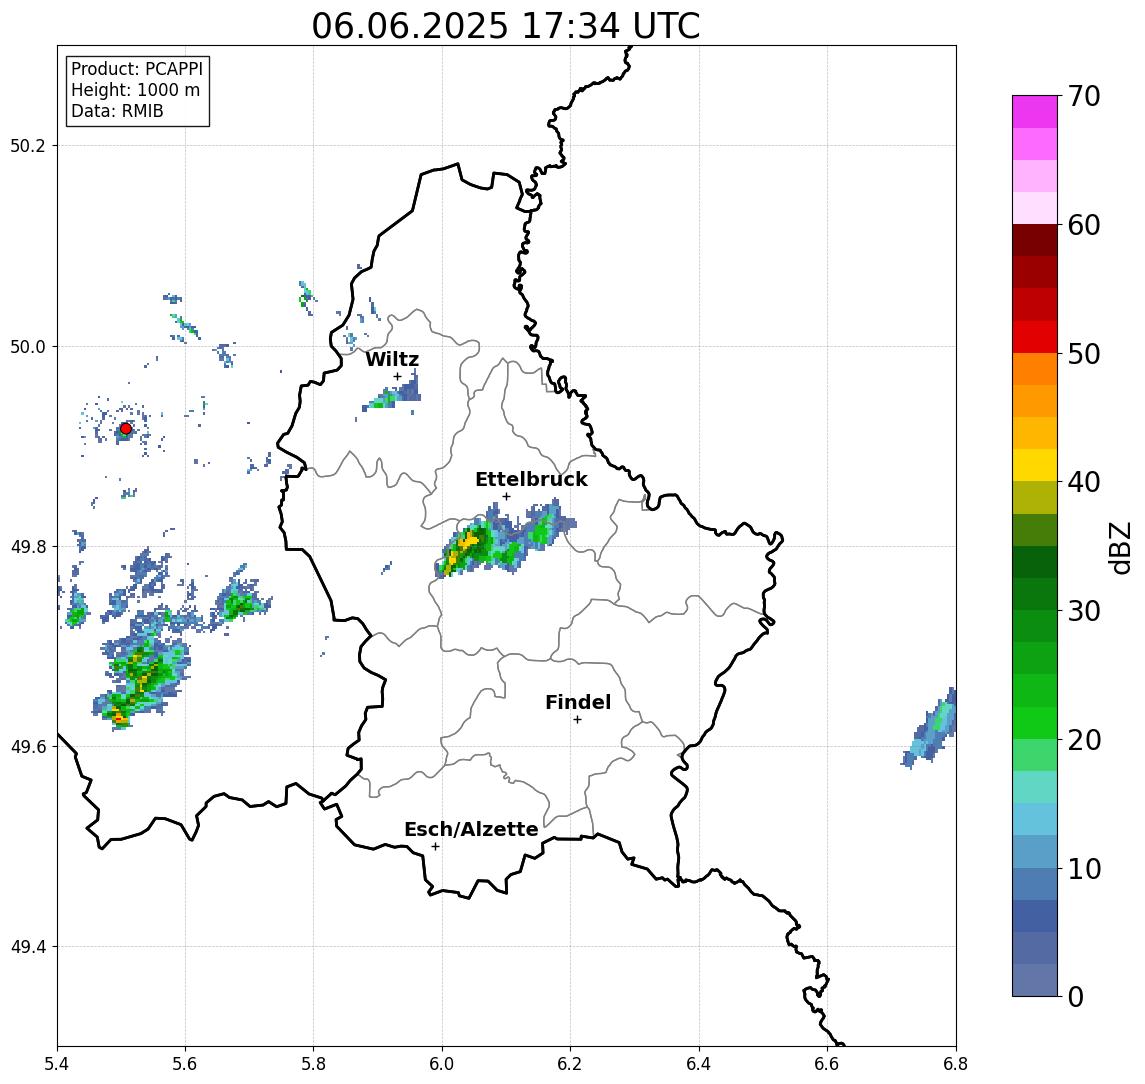Click the magenta top colorbar segment
The height and width of the screenshot is (1084, 1145).
coord(1035,112)
